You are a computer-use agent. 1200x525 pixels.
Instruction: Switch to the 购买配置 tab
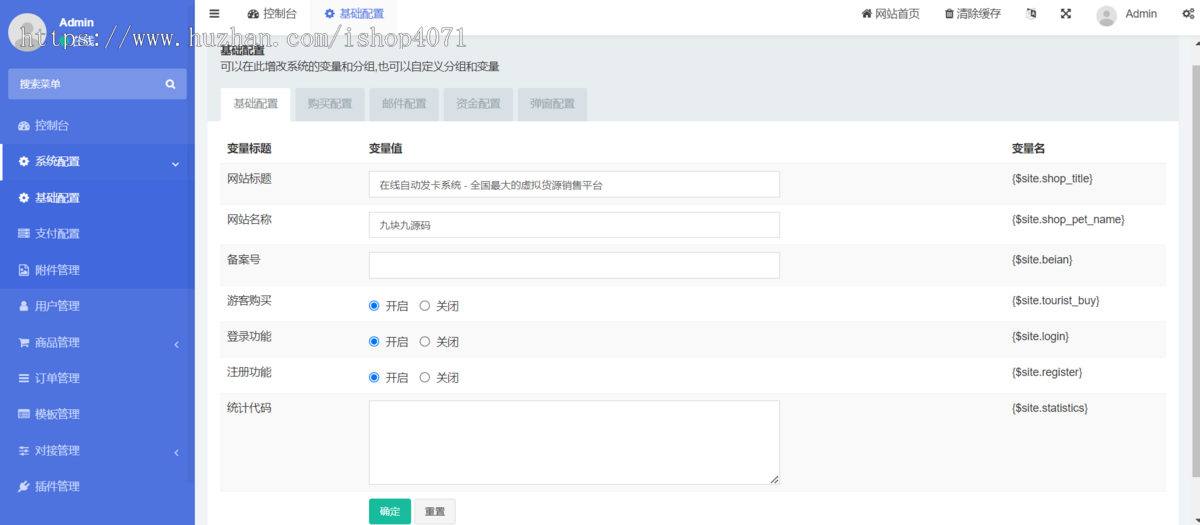click(x=329, y=104)
